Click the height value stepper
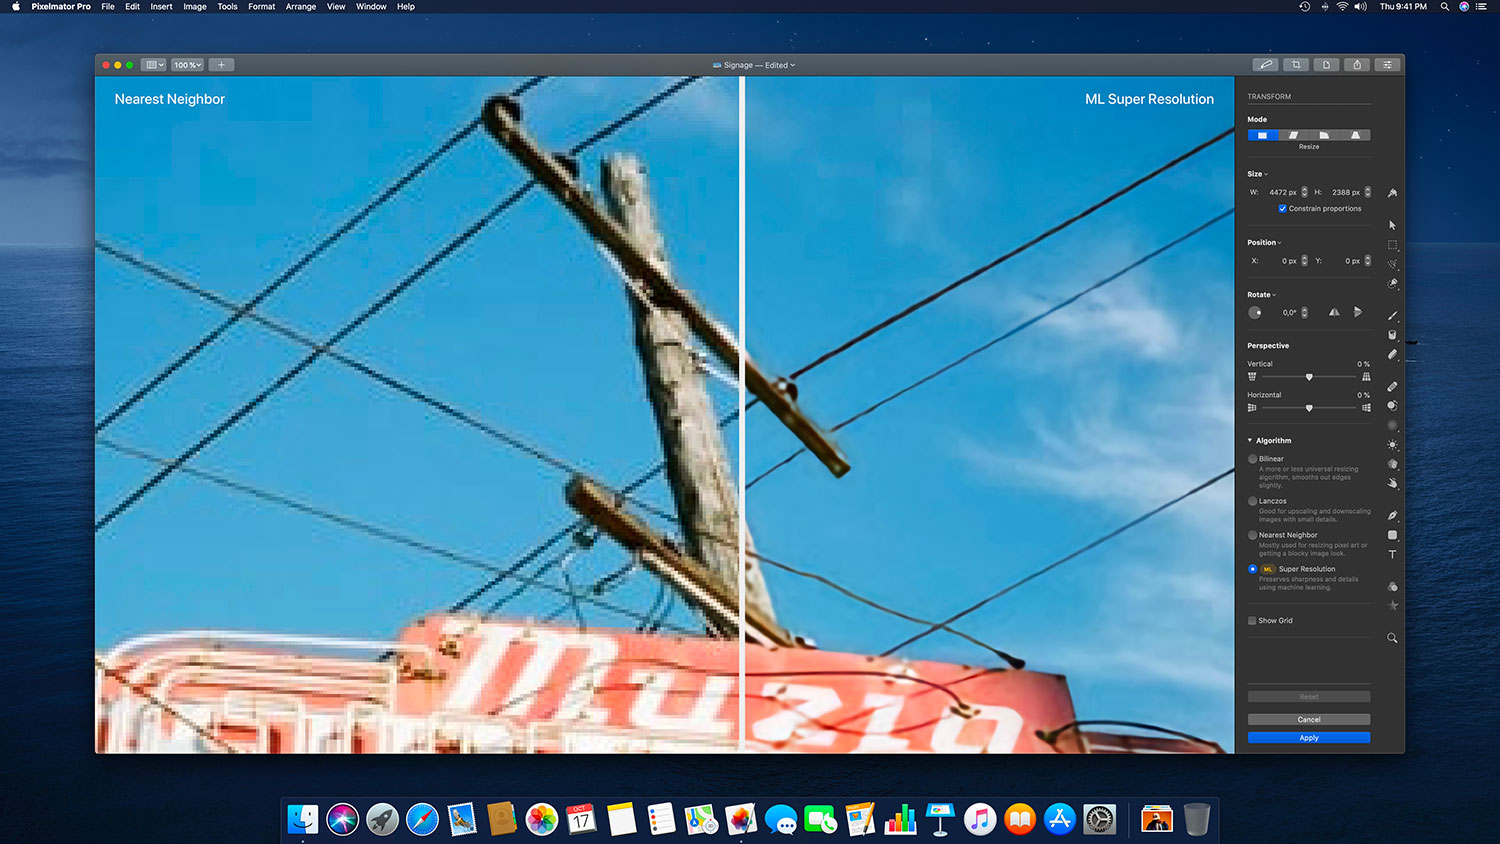This screenshot has width=1500, height=844. pyautogui.click(x=1367, y=192)
